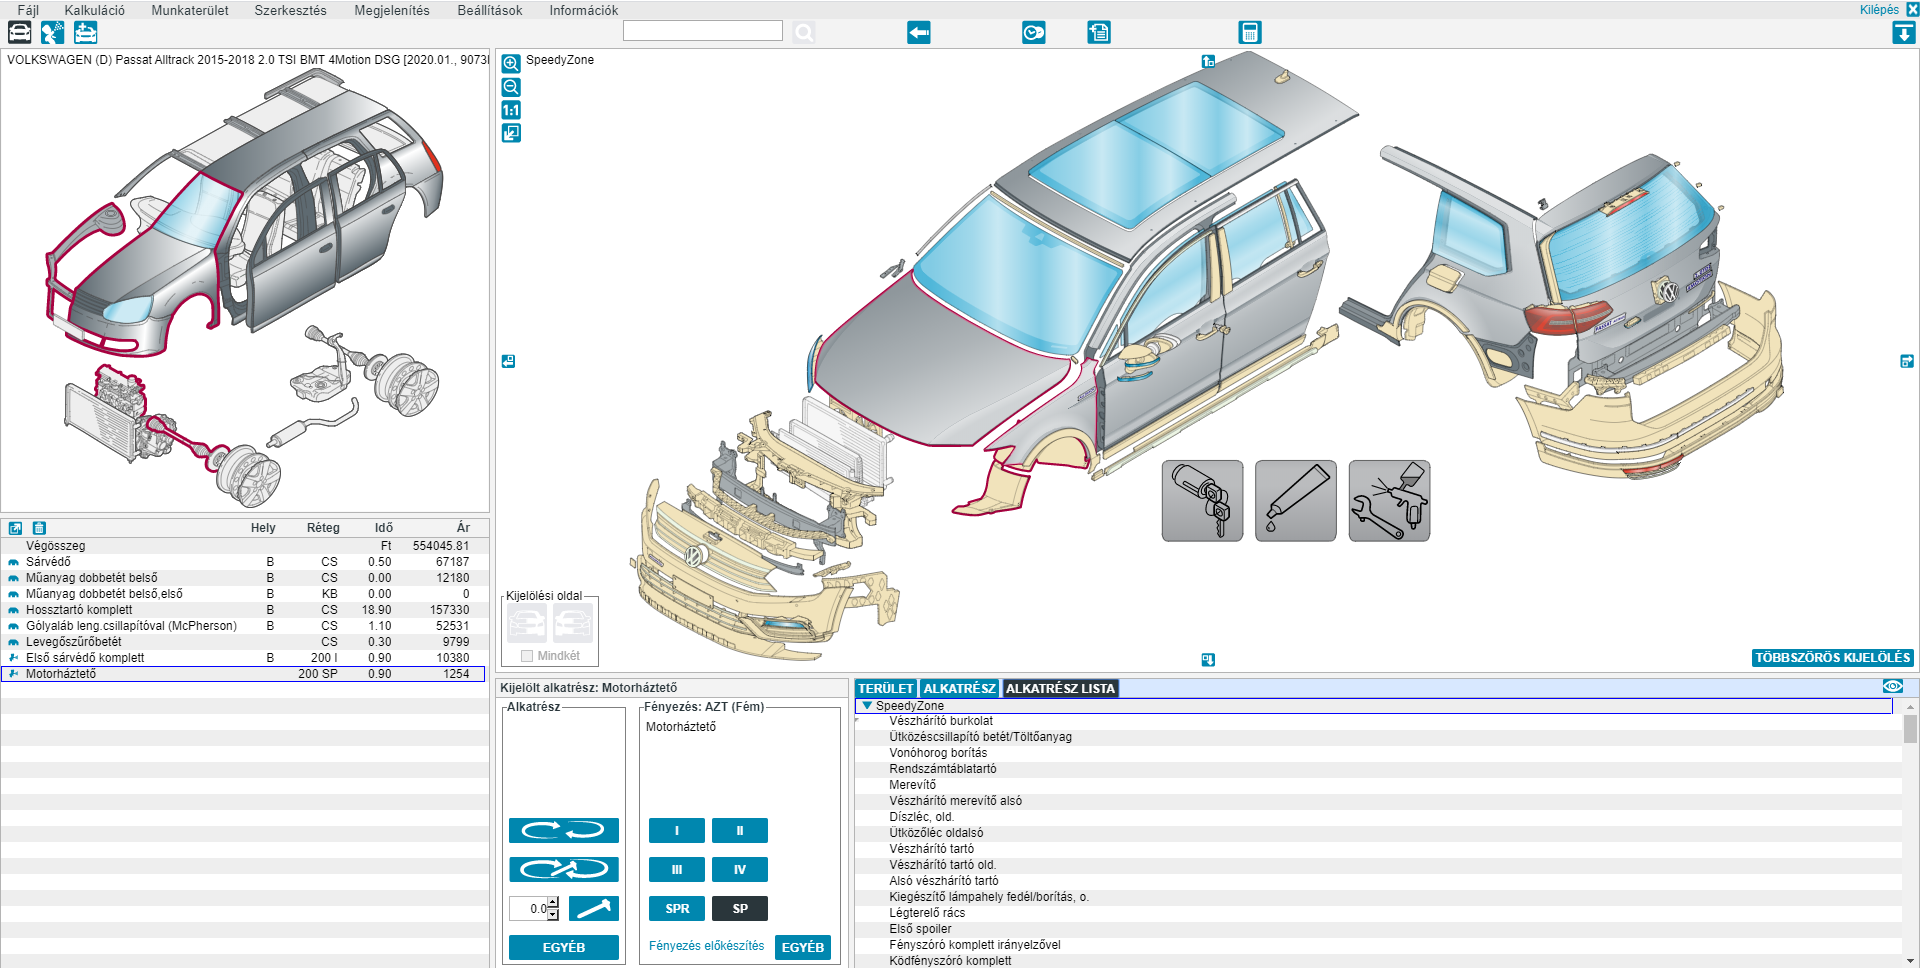Collapse the SpeedyZone tree node
Image resolution: width=1920 pixels, height=968 pixels.
coord(867,706)
